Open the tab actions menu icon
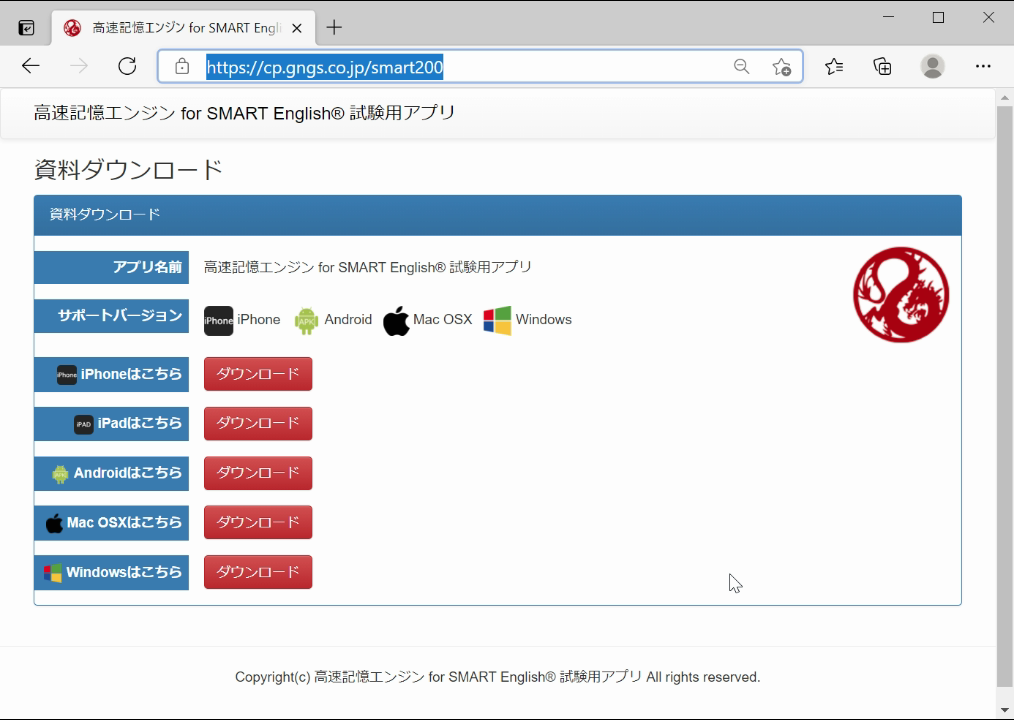 click(x=26, y=28)
